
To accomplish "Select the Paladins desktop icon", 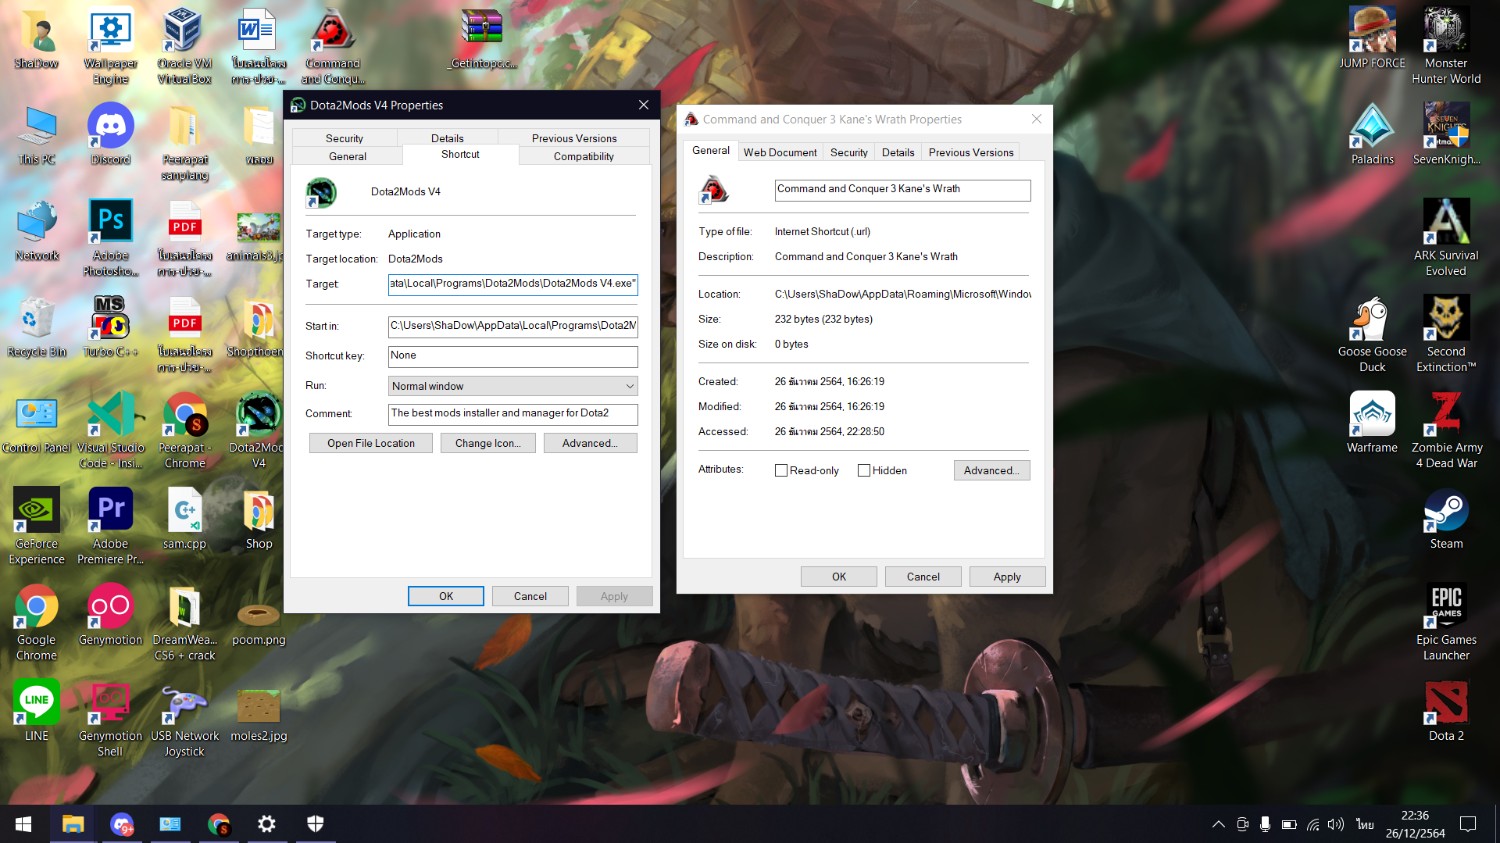I will point(1372,135).
